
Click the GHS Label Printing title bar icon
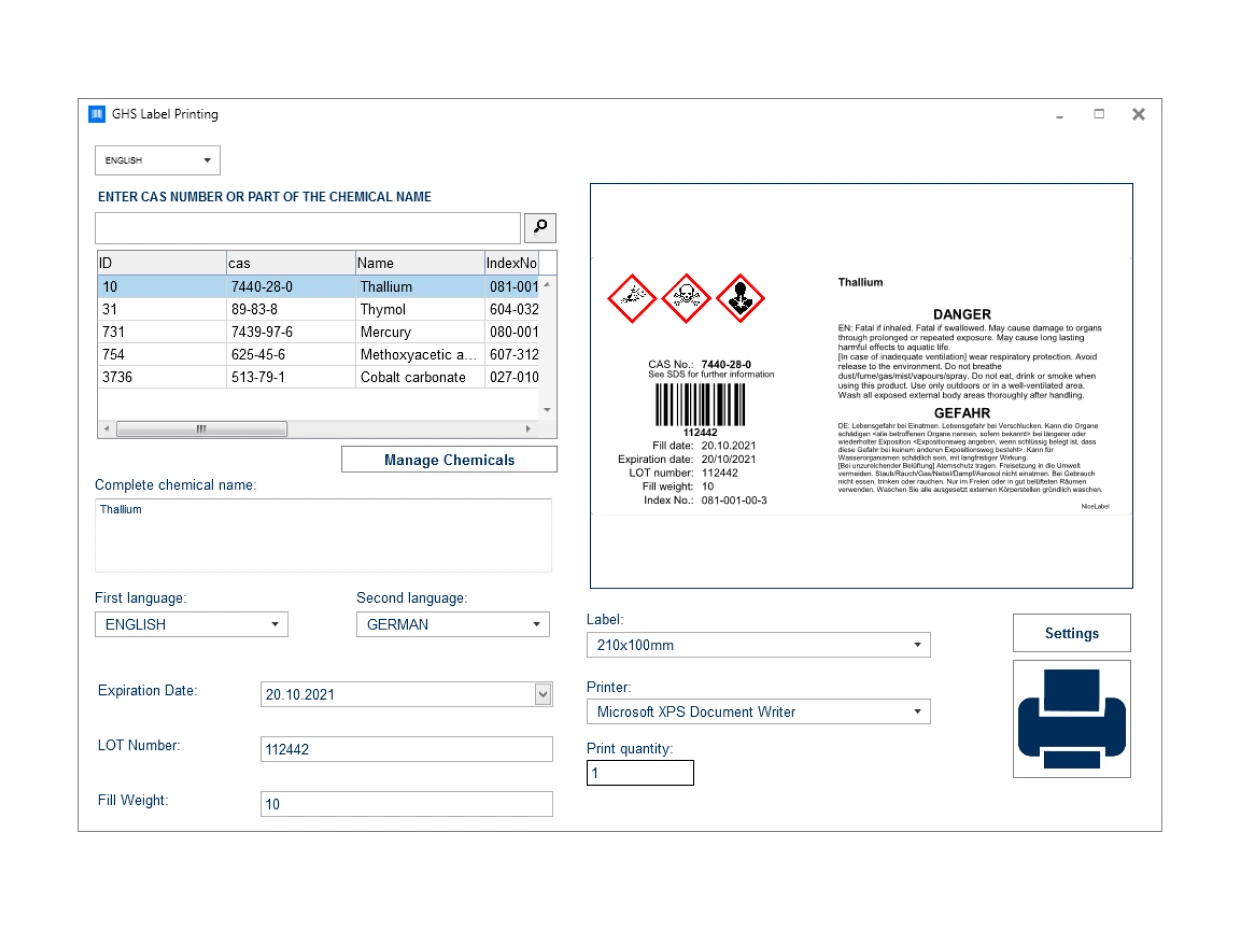point(96,114)
